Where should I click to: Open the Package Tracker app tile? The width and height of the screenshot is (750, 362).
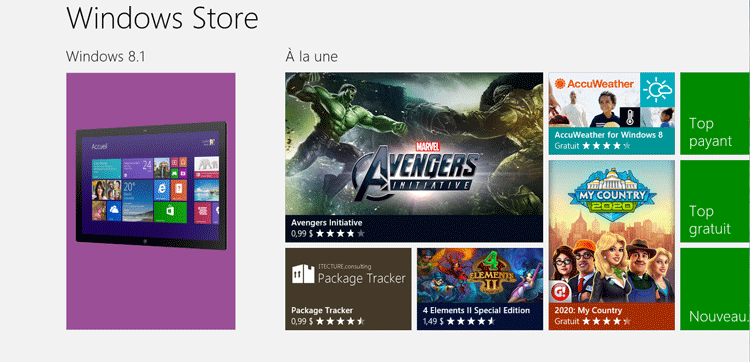tap(348, 289)
